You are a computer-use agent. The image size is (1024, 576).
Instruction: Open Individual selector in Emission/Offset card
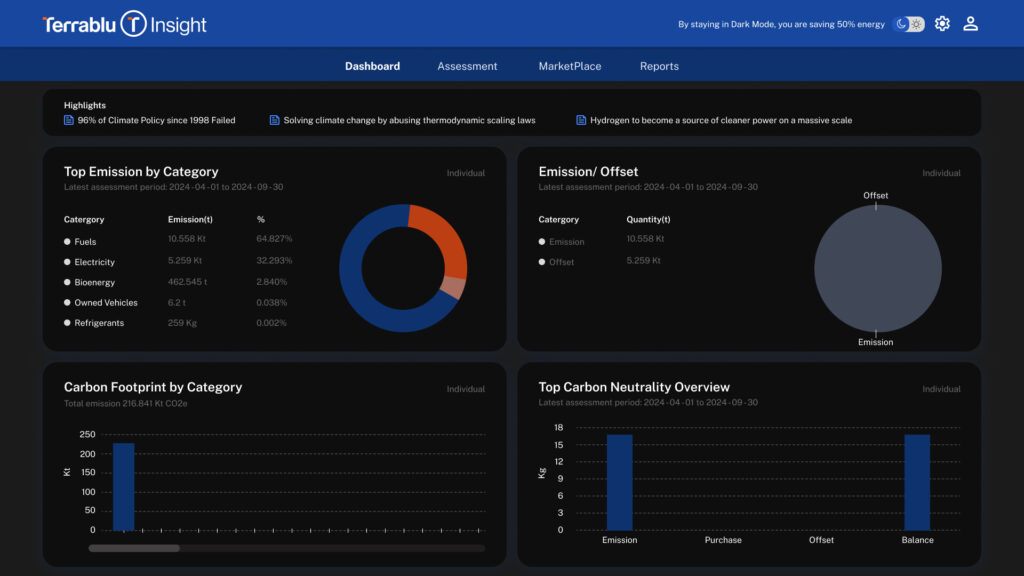coord(940,173)
